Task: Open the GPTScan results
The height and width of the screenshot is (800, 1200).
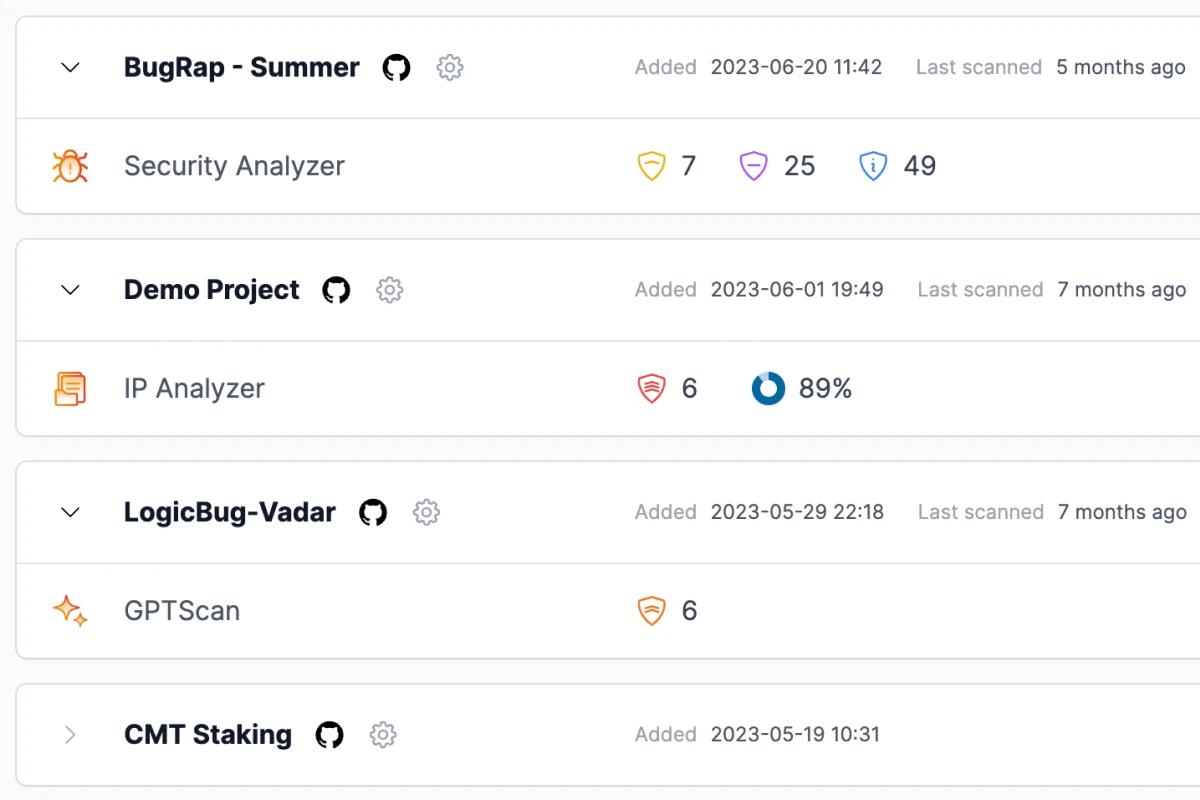Action: 182,610
